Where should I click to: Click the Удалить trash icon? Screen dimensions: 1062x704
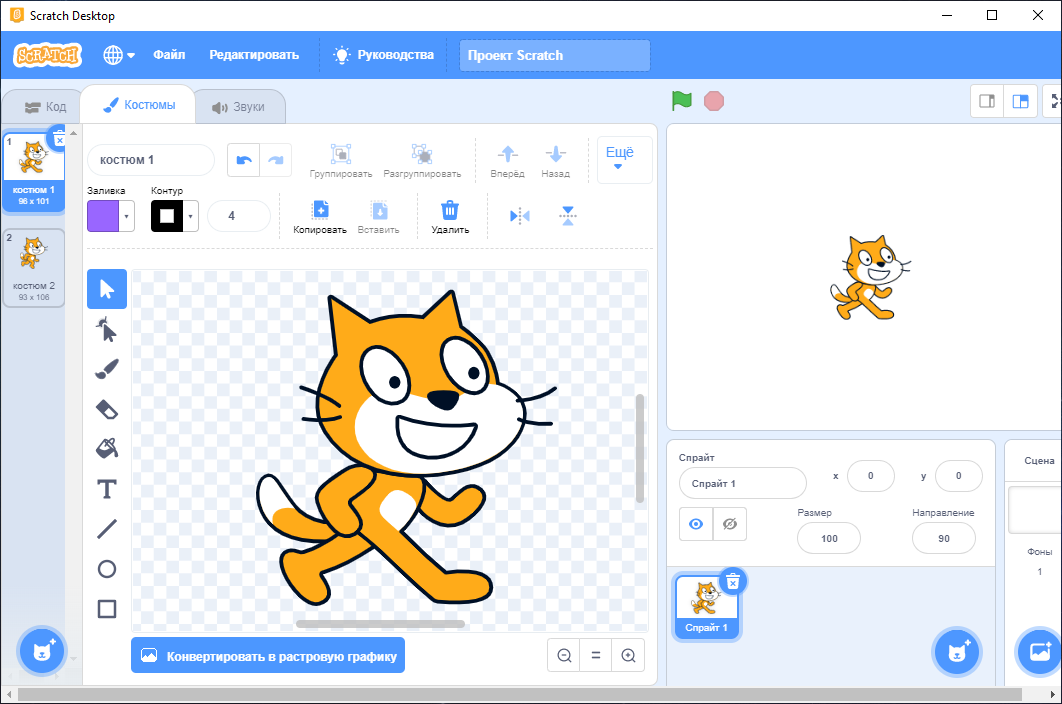(450, 210)
